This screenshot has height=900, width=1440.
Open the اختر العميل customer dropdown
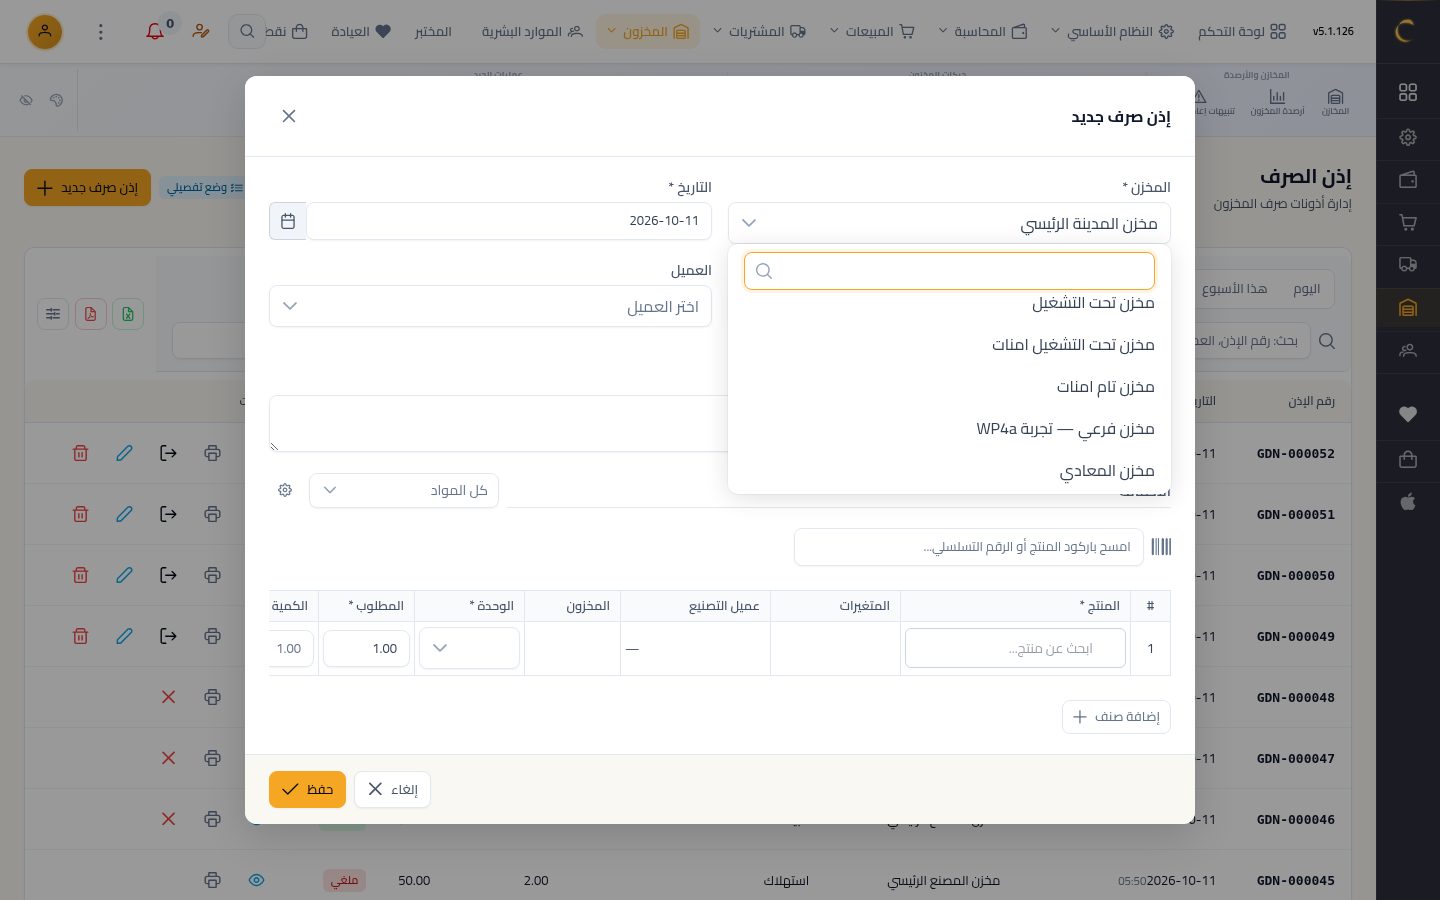490,306
